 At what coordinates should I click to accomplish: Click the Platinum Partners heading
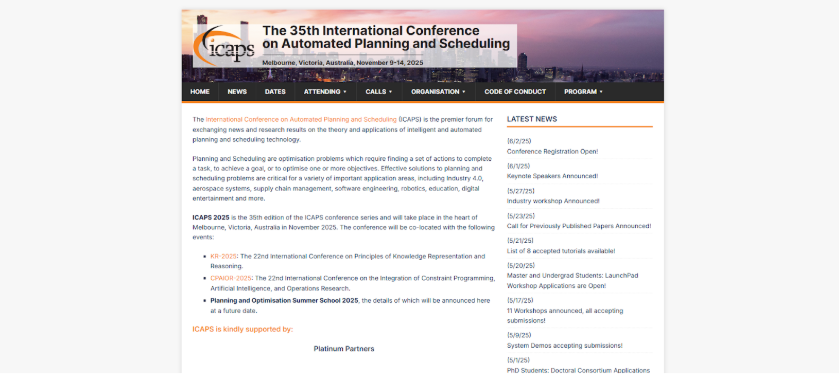(x=344, y=349)
